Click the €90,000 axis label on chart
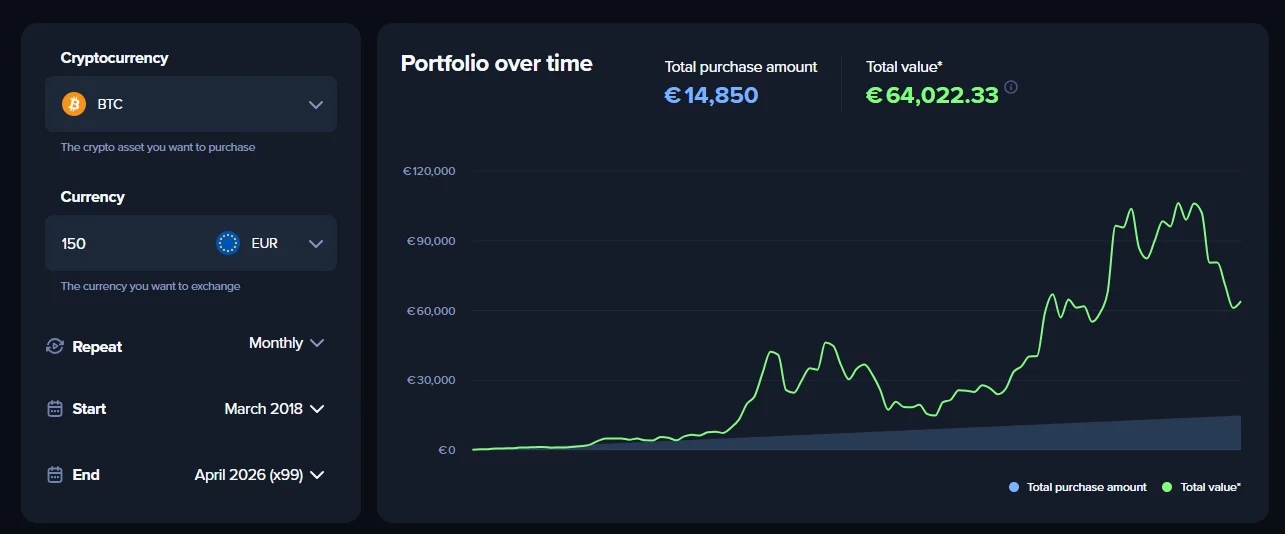The width and height of the screenshot is (1285, 534). coord(429,241)
